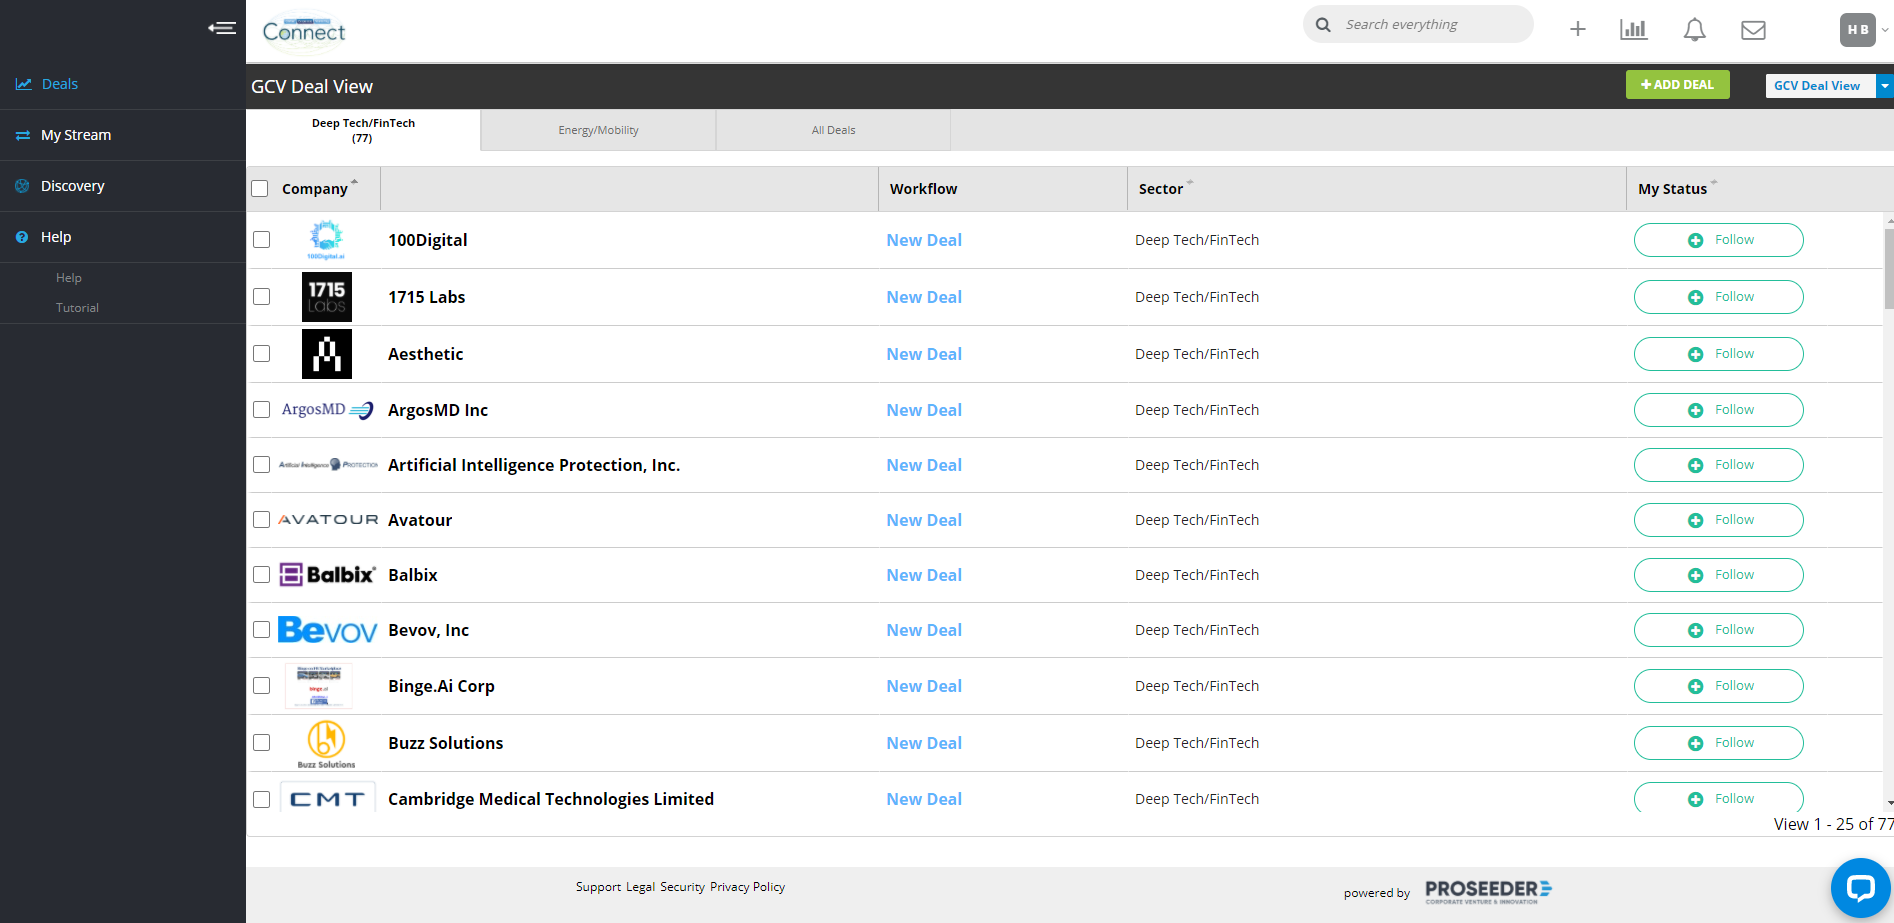
Task: Open the live chat bubble
Action: coord(1859,887)
